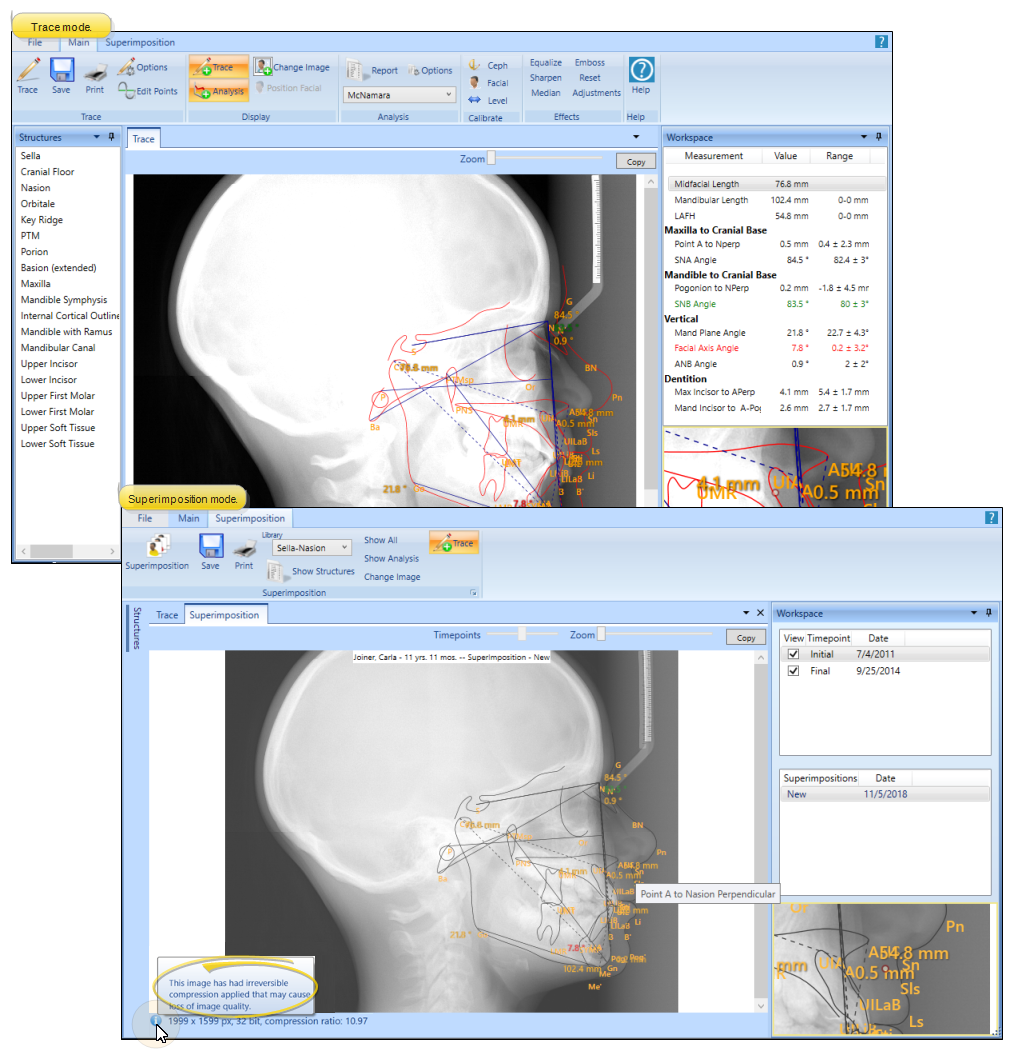This screenshot has width=1016, height=1060.
Task: Click Show Analysis in the Superimposition ribbon
Action: tap(391, 559)
